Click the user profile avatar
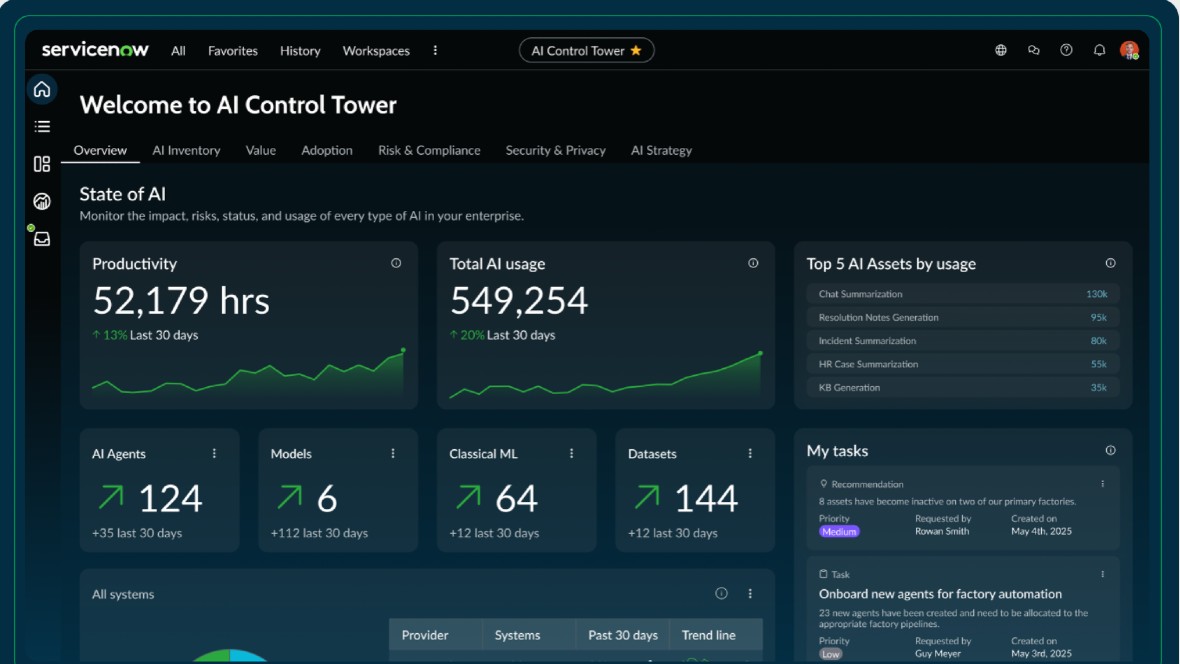This screenshot has height=664, width=1180. coord(1129,50)
